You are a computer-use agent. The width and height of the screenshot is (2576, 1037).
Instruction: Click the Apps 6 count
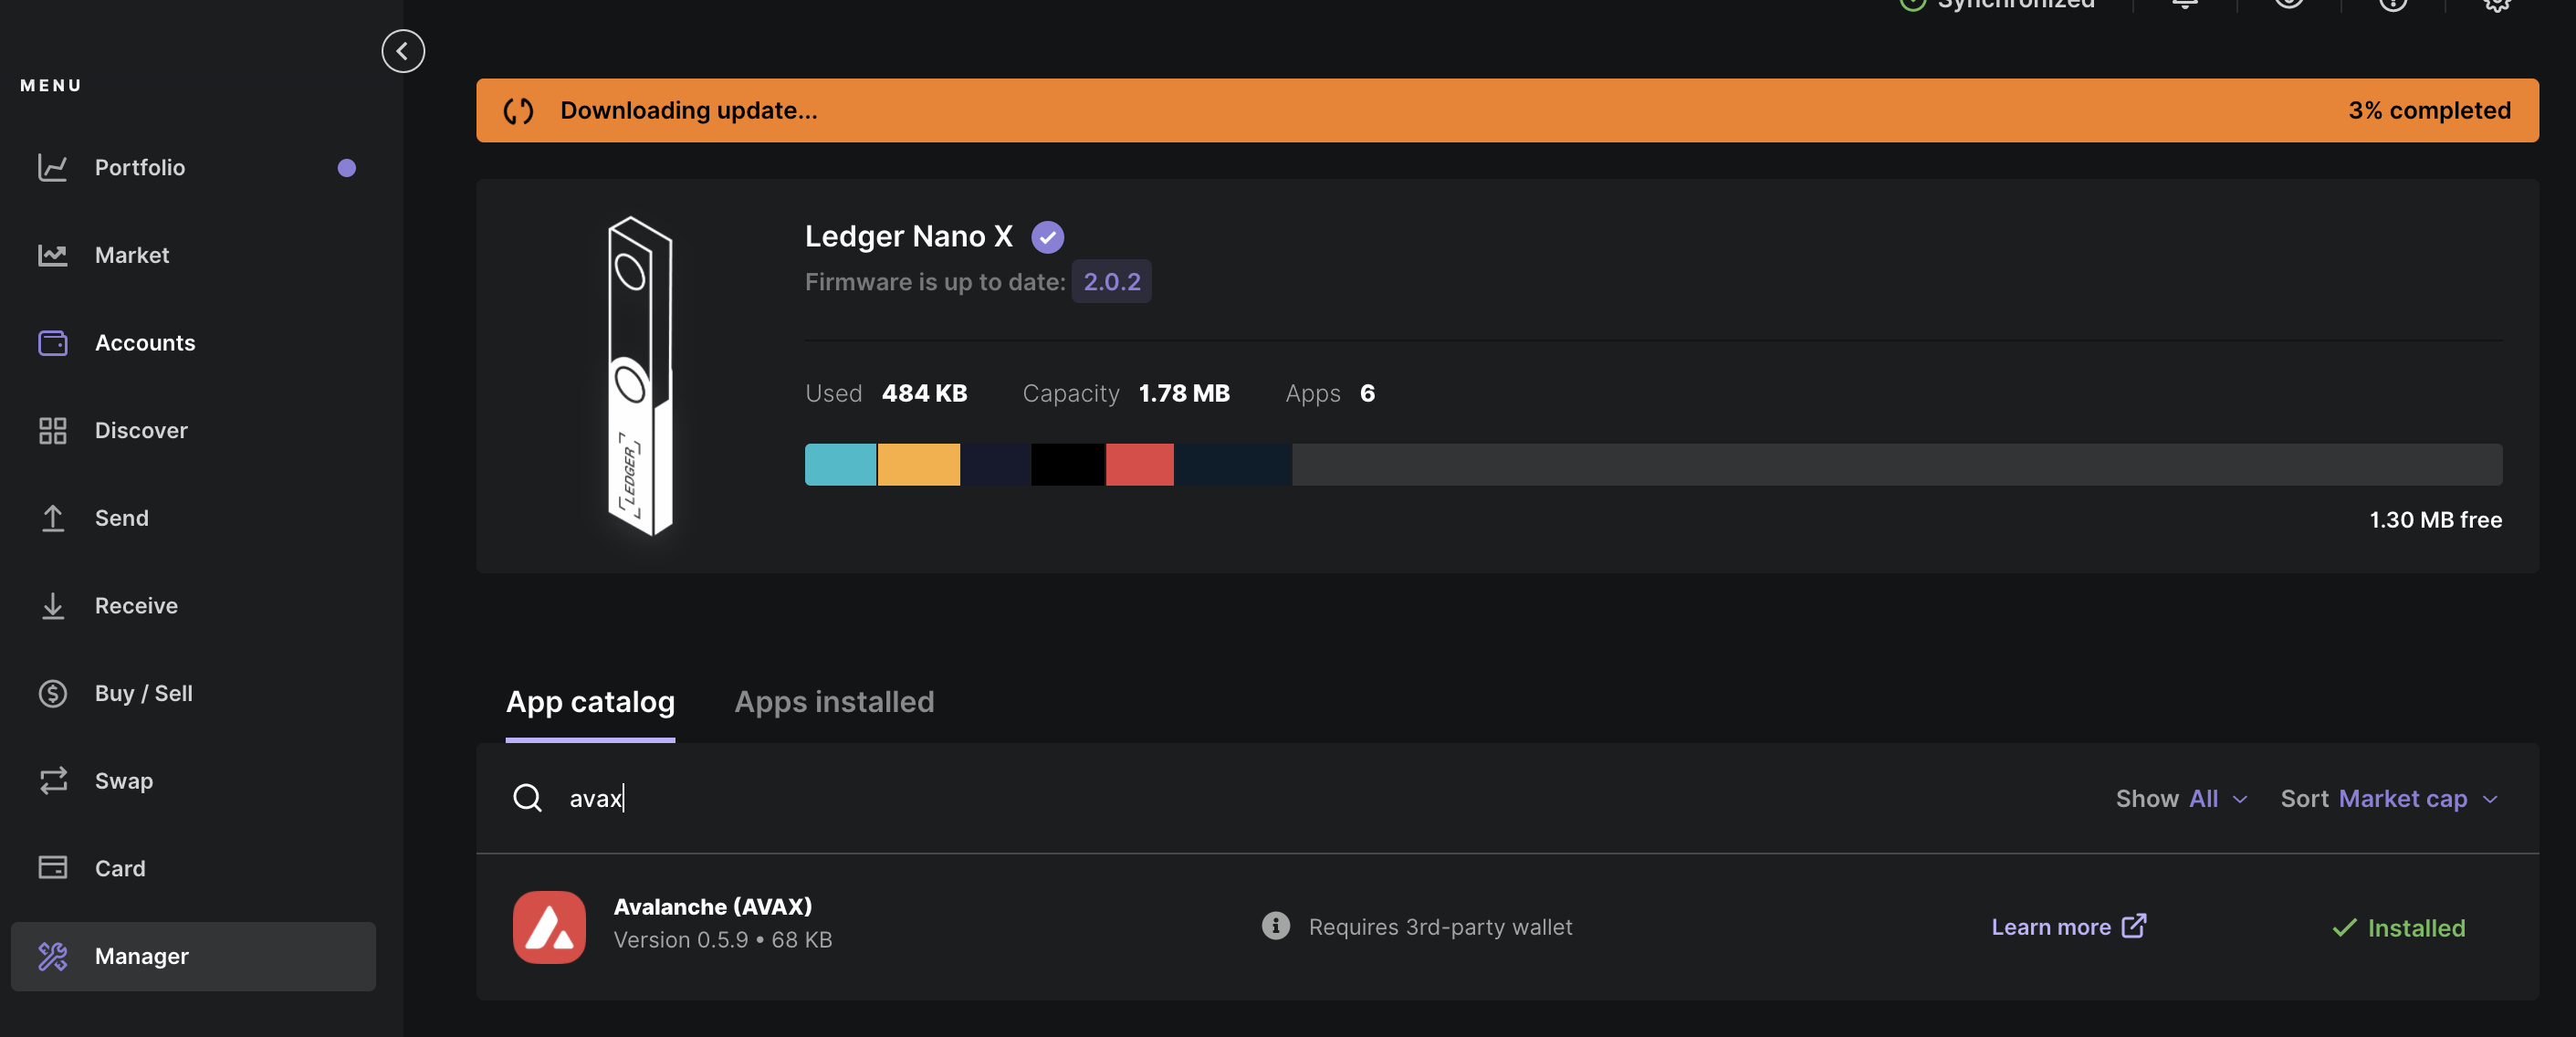pyautogui.click(x=1367, y=393)
